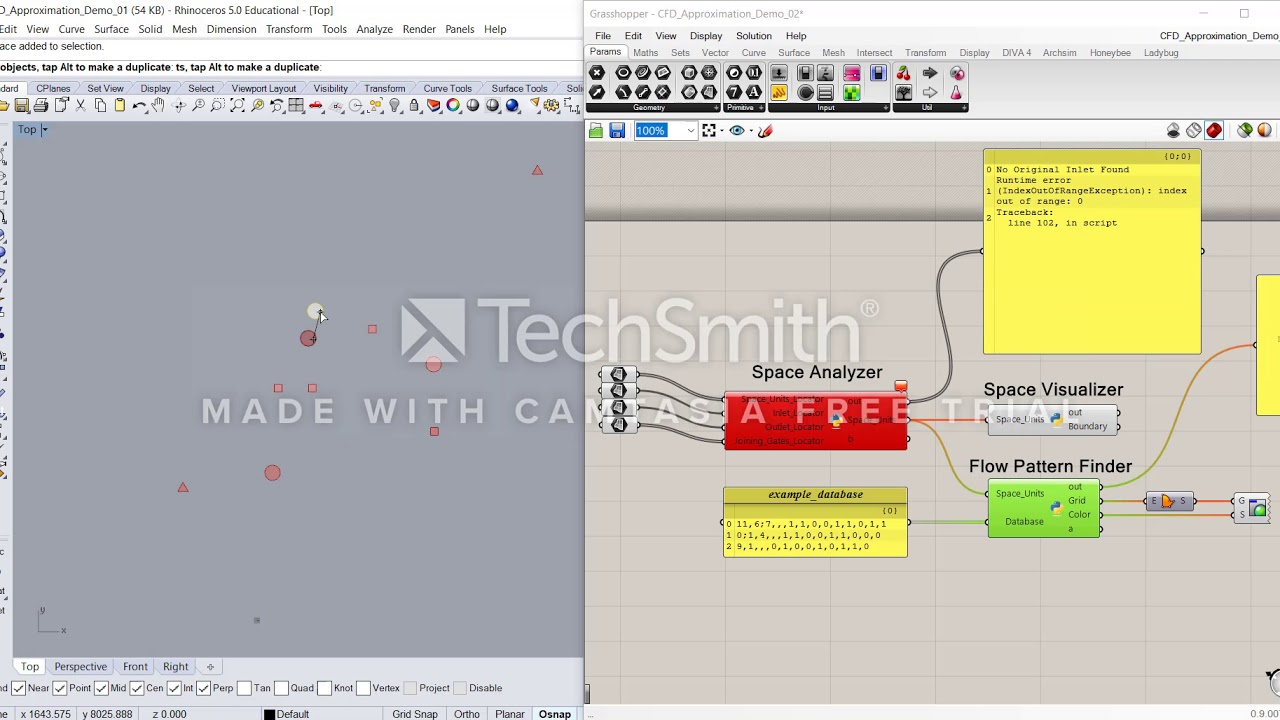Open the dropdown arrow next to eye icon
The height and width of the screenshot is (720, 1280).
click(x=751, y=131)
